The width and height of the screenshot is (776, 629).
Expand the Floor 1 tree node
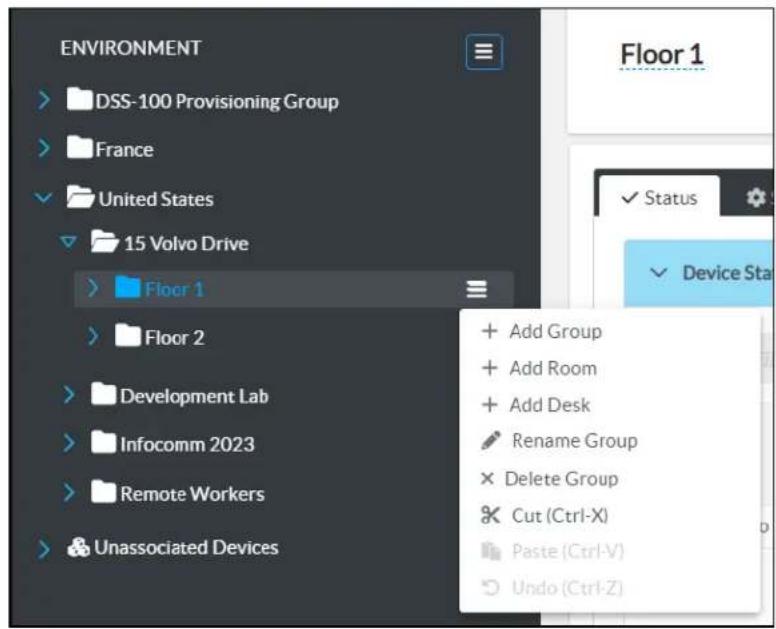93,288
